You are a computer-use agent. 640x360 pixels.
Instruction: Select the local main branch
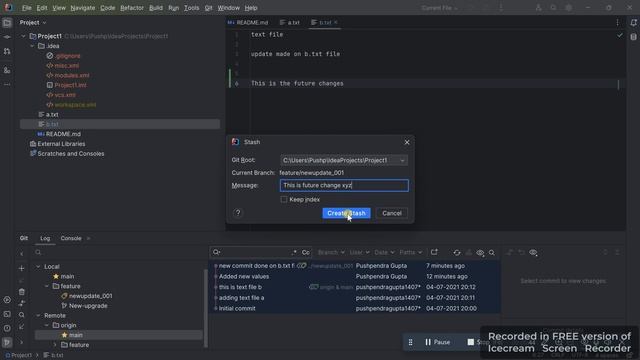pos(64,276)
